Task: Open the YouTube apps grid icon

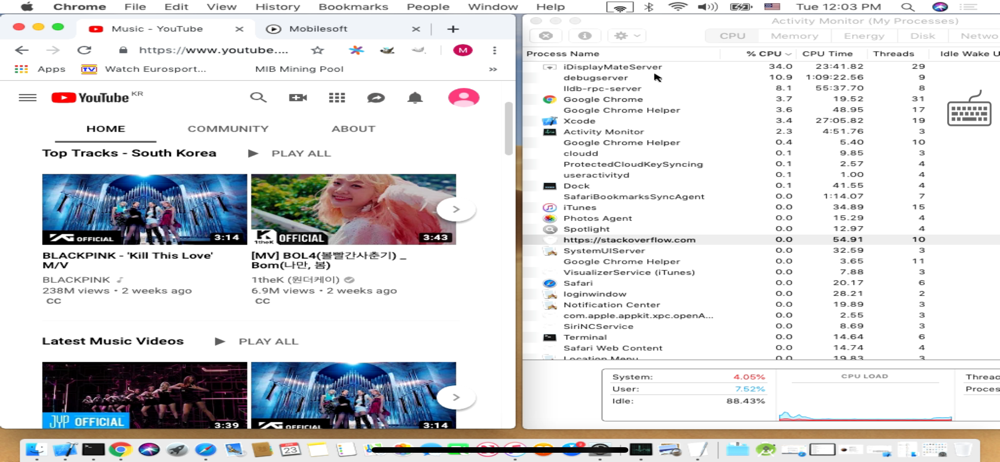Action: click(337, 98)
